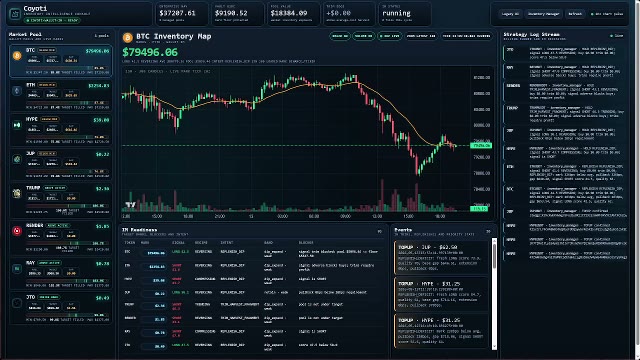
Task: Click the TRUMP entry in Strategy Log Stream
Action: click(565, 115)
